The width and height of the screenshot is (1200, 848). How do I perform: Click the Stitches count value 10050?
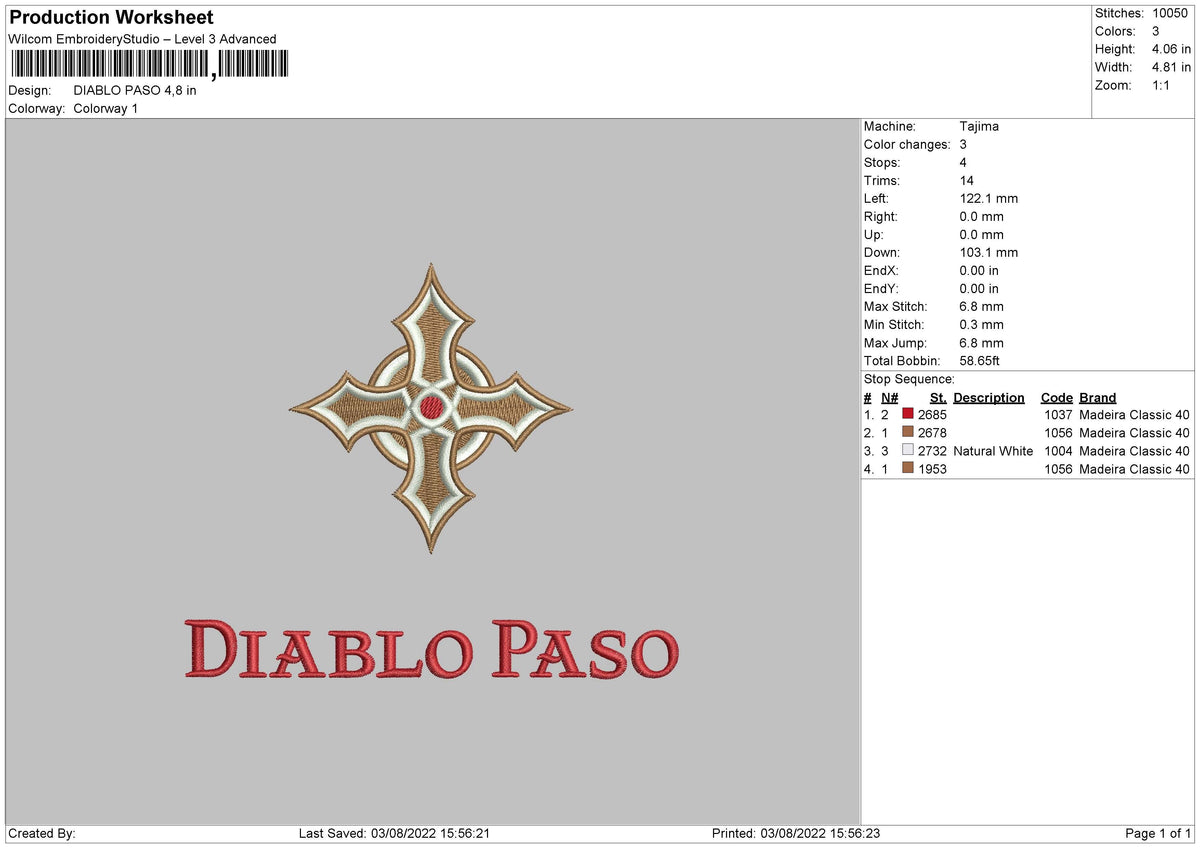coord(1172,13)
